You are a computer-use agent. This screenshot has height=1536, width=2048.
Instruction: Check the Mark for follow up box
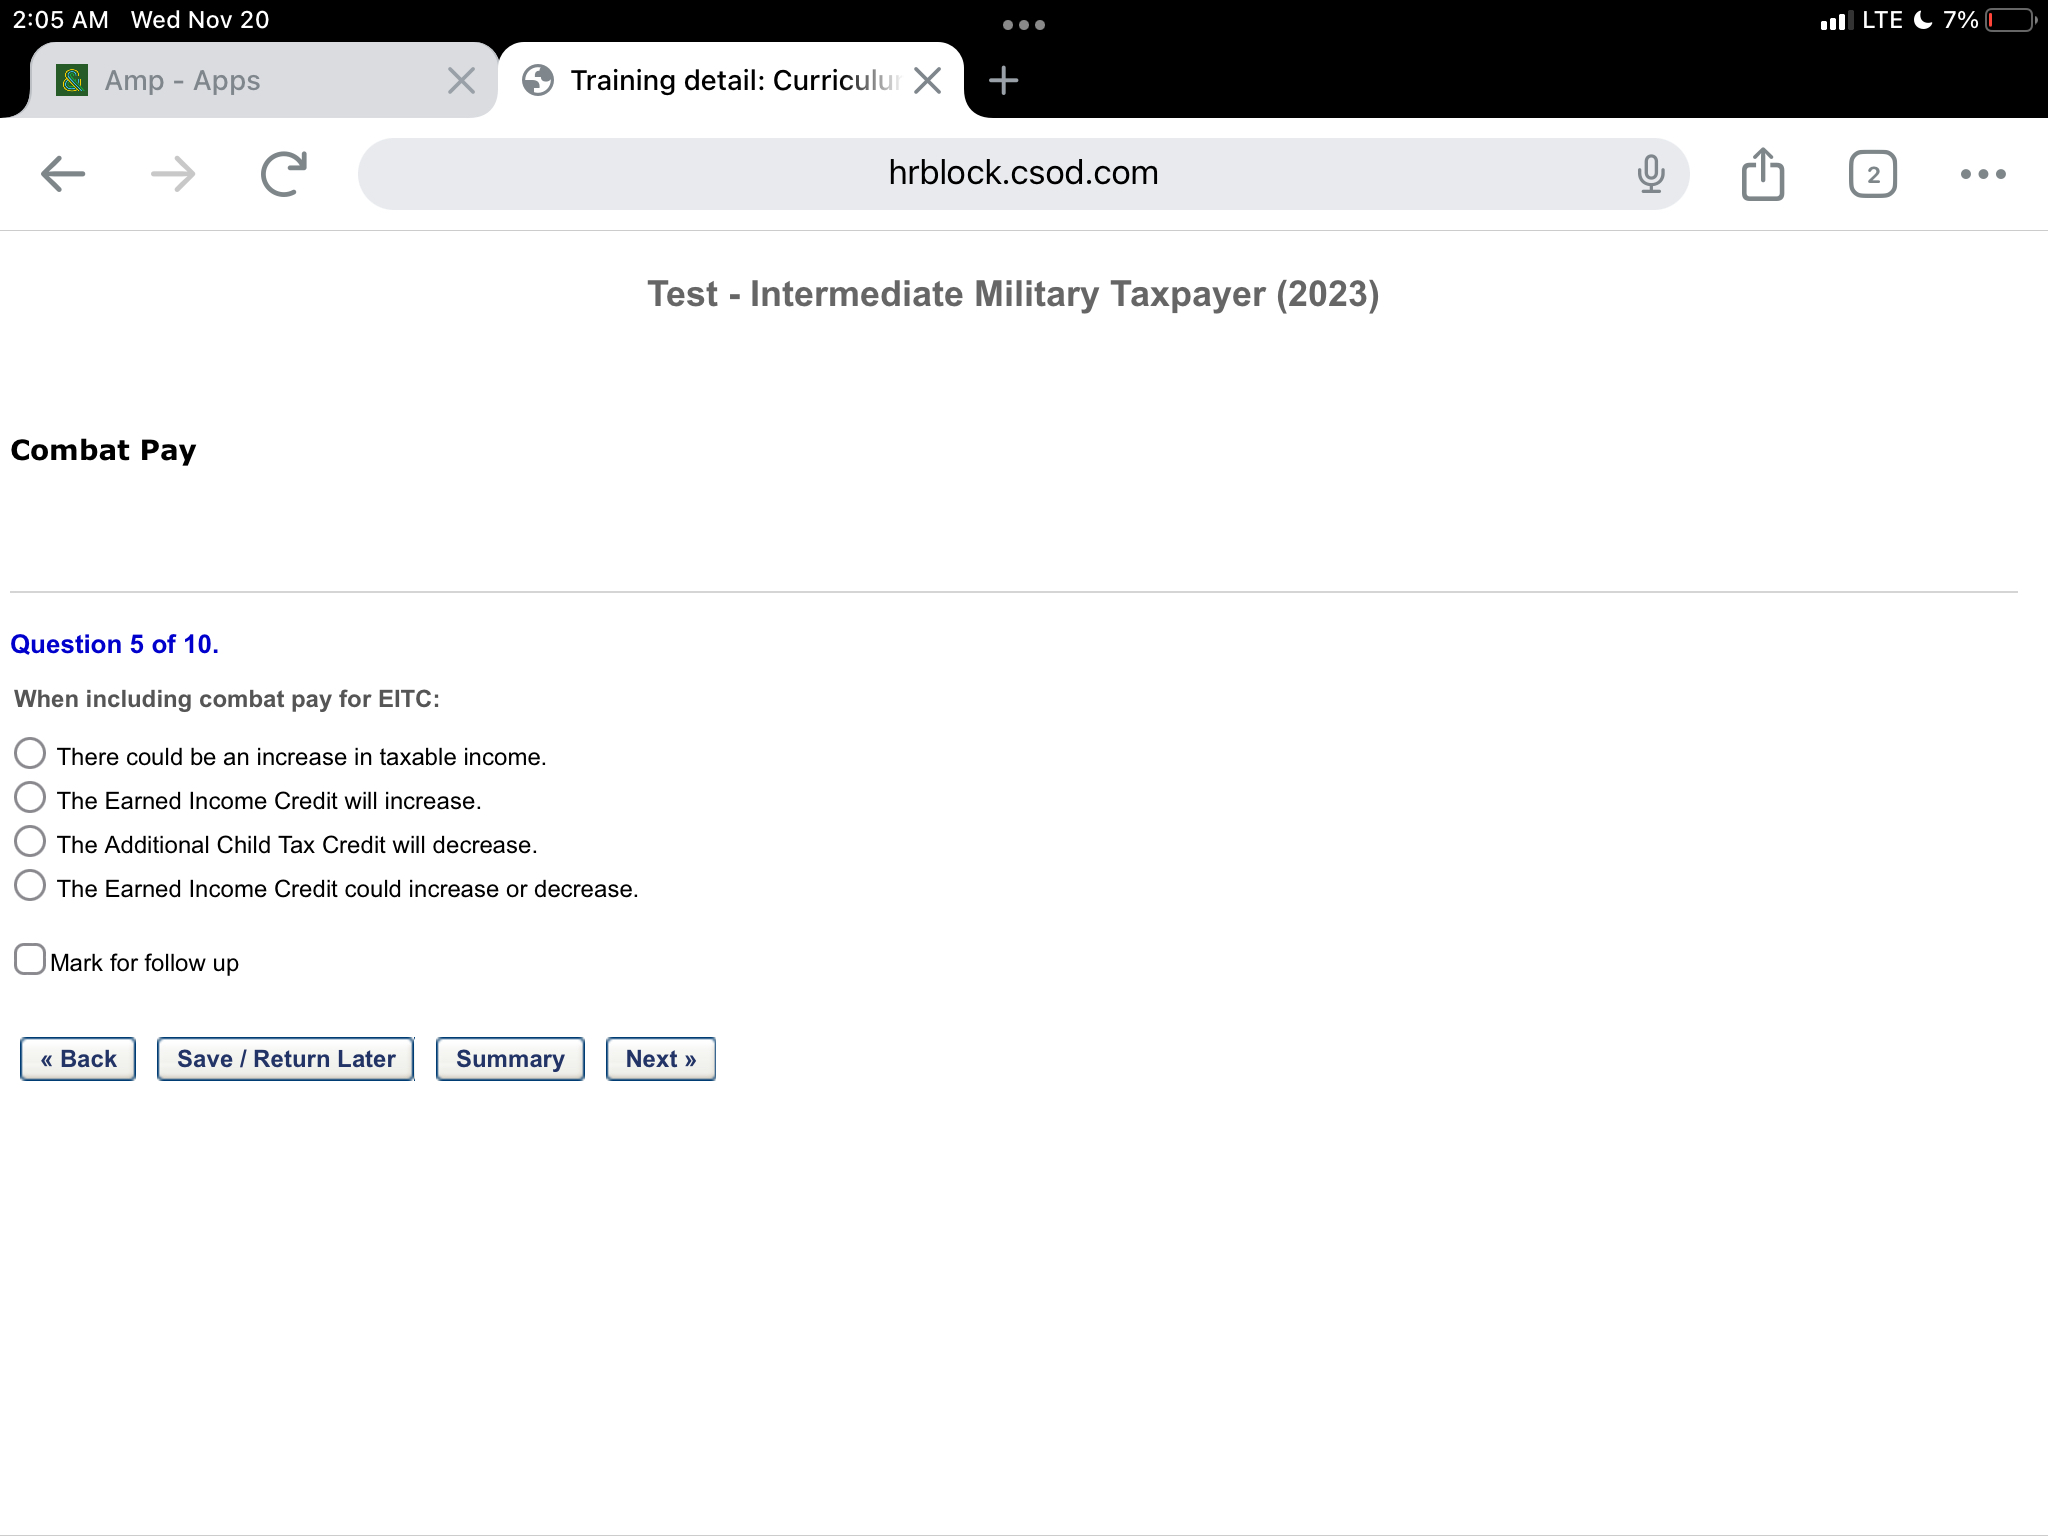pos(30,959)
